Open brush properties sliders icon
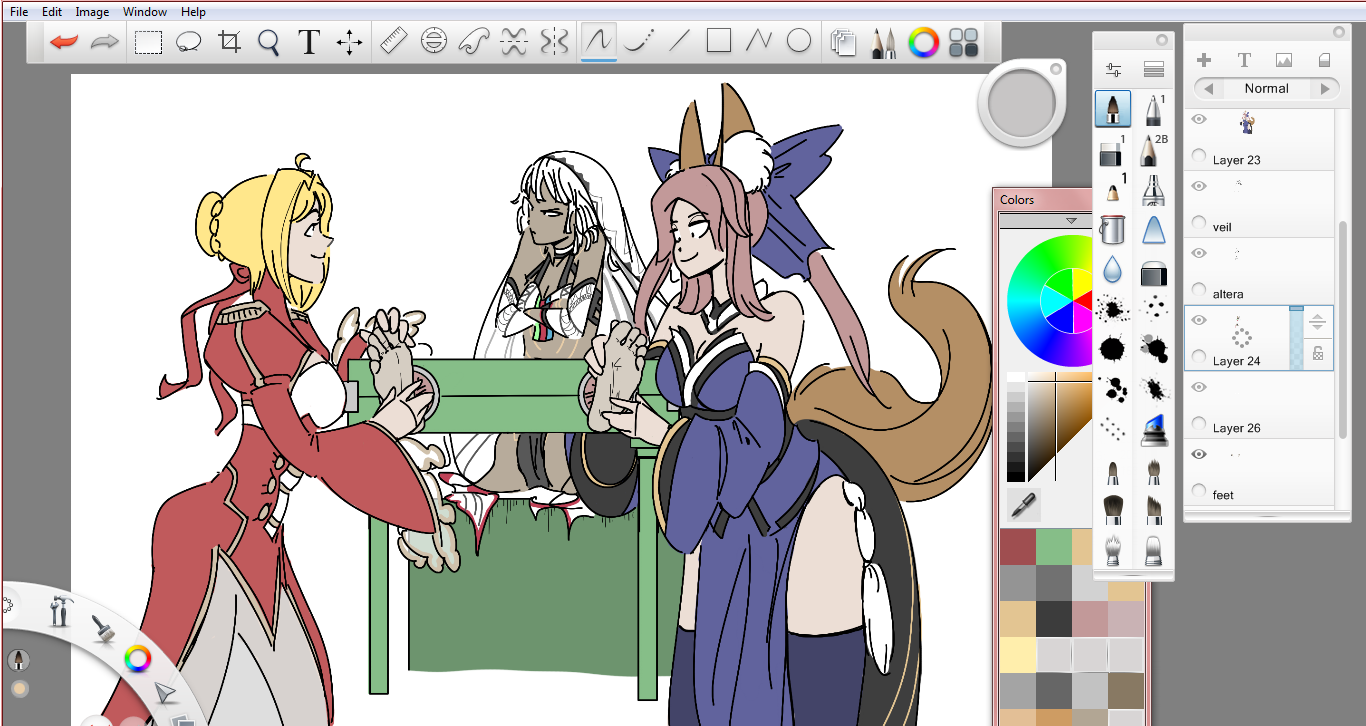The image size is (1366, 726). click(x=1114, y=70)
